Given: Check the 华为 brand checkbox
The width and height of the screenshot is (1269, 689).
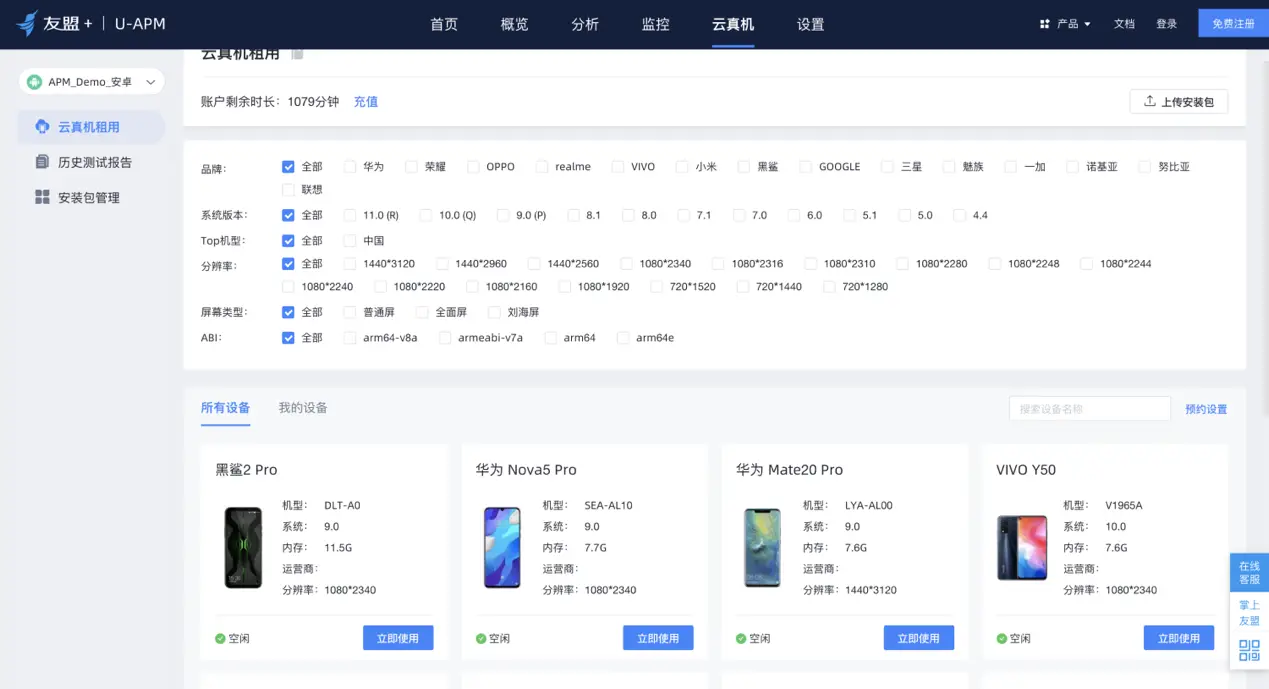Looking at the screenshot, I should click(350, 167).
